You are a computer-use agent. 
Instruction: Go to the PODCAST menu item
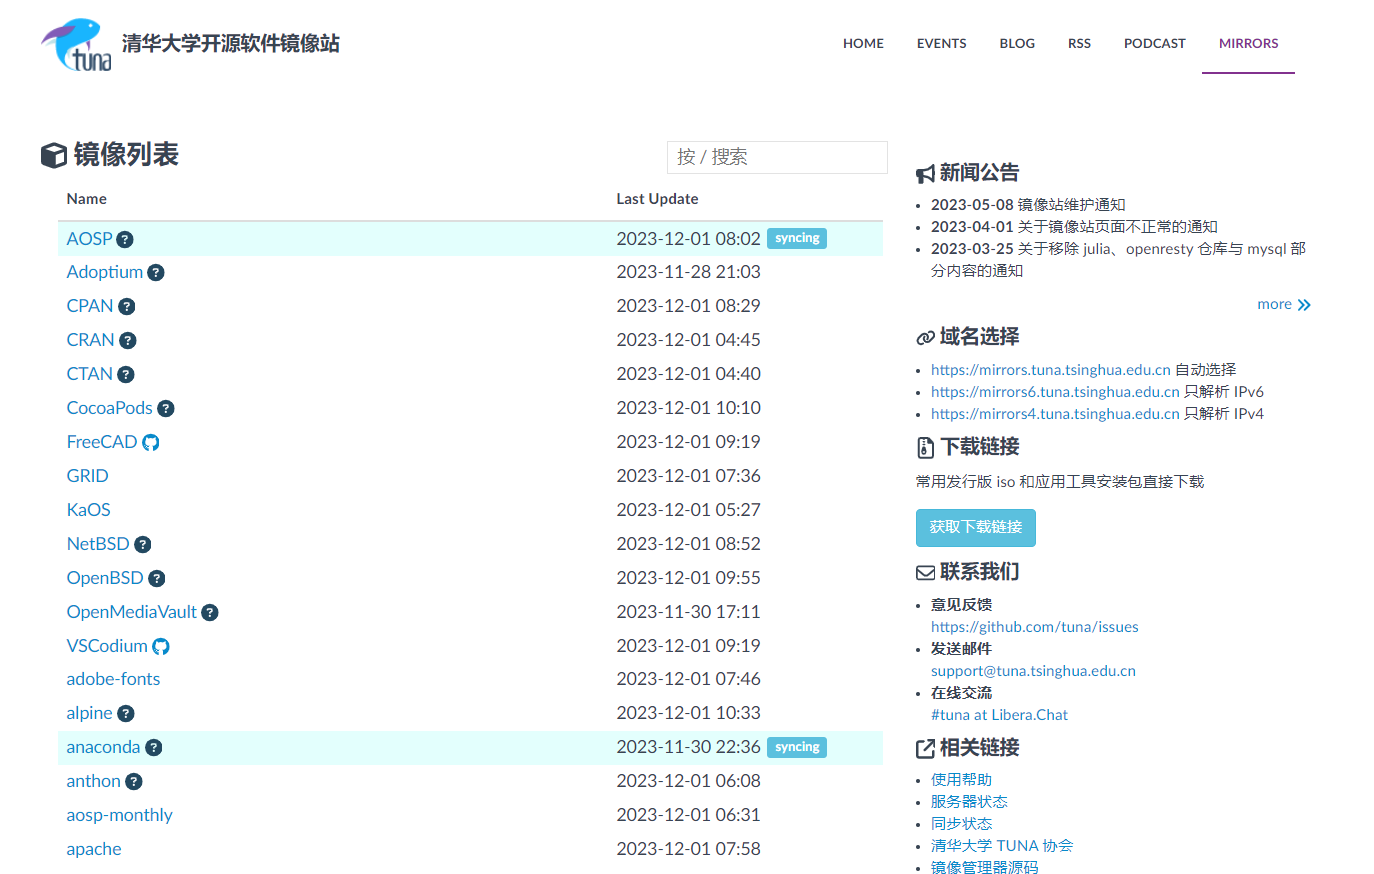[1154, 43]
